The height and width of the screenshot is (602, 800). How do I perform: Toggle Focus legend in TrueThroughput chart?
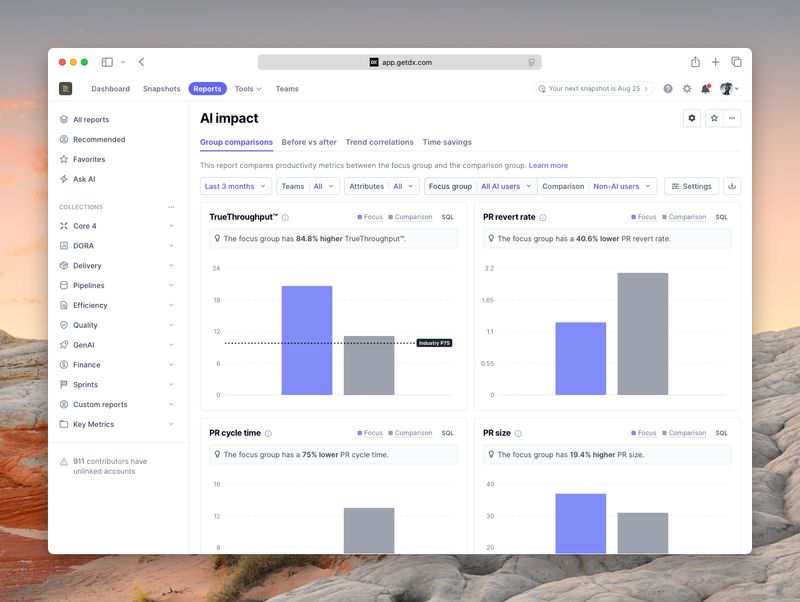368,217
